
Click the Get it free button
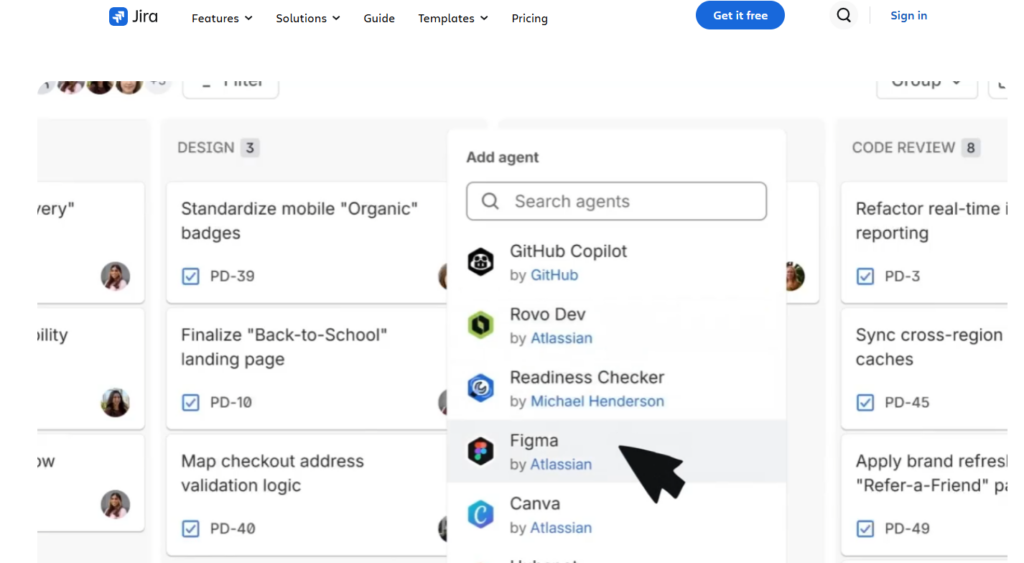click(740, 15)
